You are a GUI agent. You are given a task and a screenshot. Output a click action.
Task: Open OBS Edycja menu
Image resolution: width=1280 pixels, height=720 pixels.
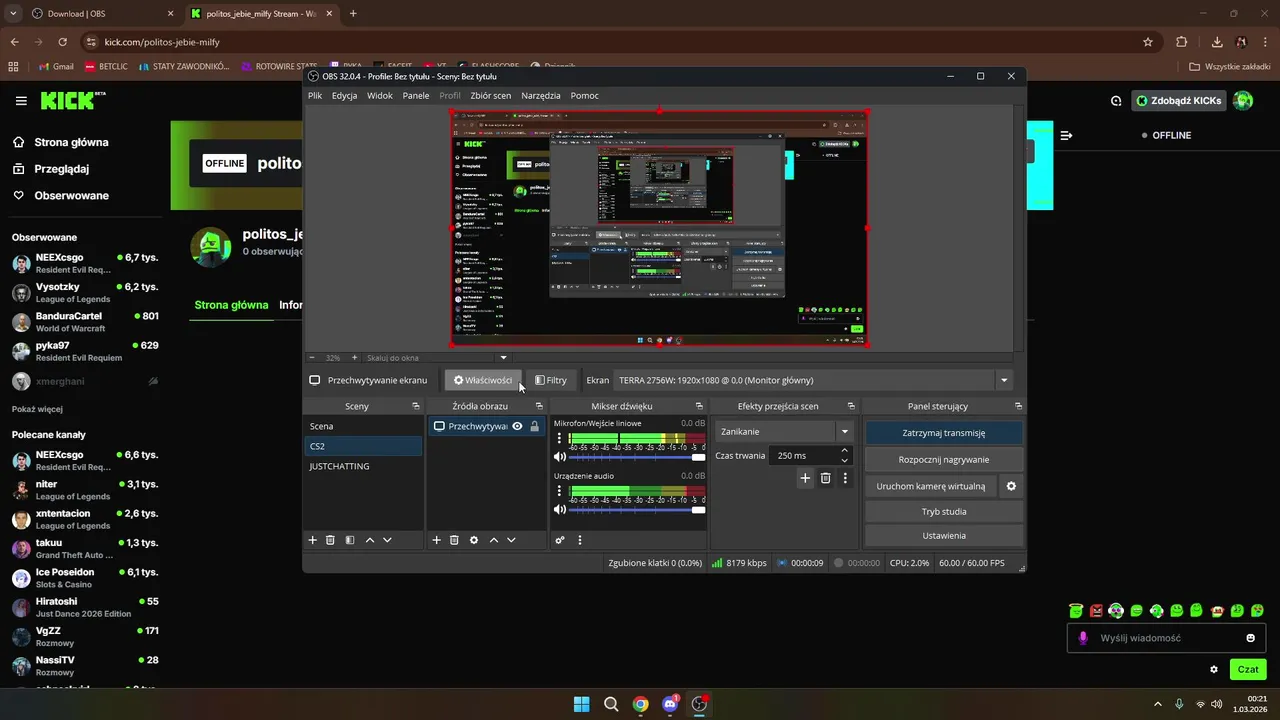point(344,96)
